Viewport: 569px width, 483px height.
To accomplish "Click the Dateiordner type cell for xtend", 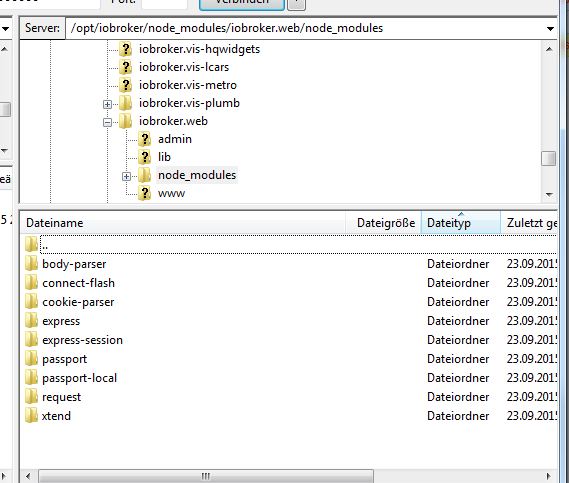I will point(458,416).
